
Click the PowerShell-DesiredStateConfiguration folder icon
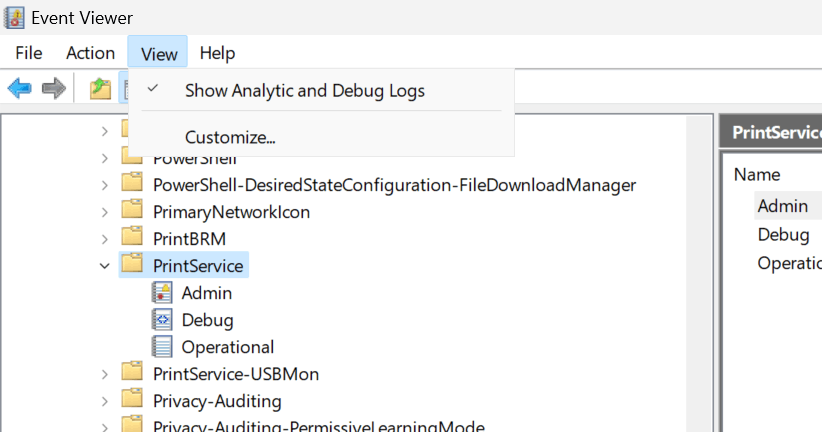point(132,182)
